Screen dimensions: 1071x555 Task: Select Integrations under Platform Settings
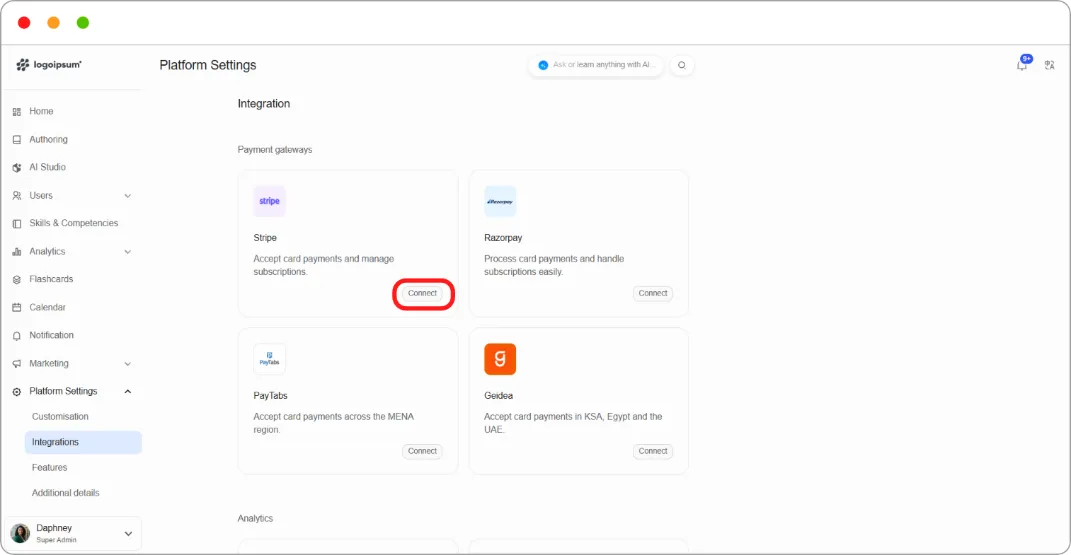(83, 442)
